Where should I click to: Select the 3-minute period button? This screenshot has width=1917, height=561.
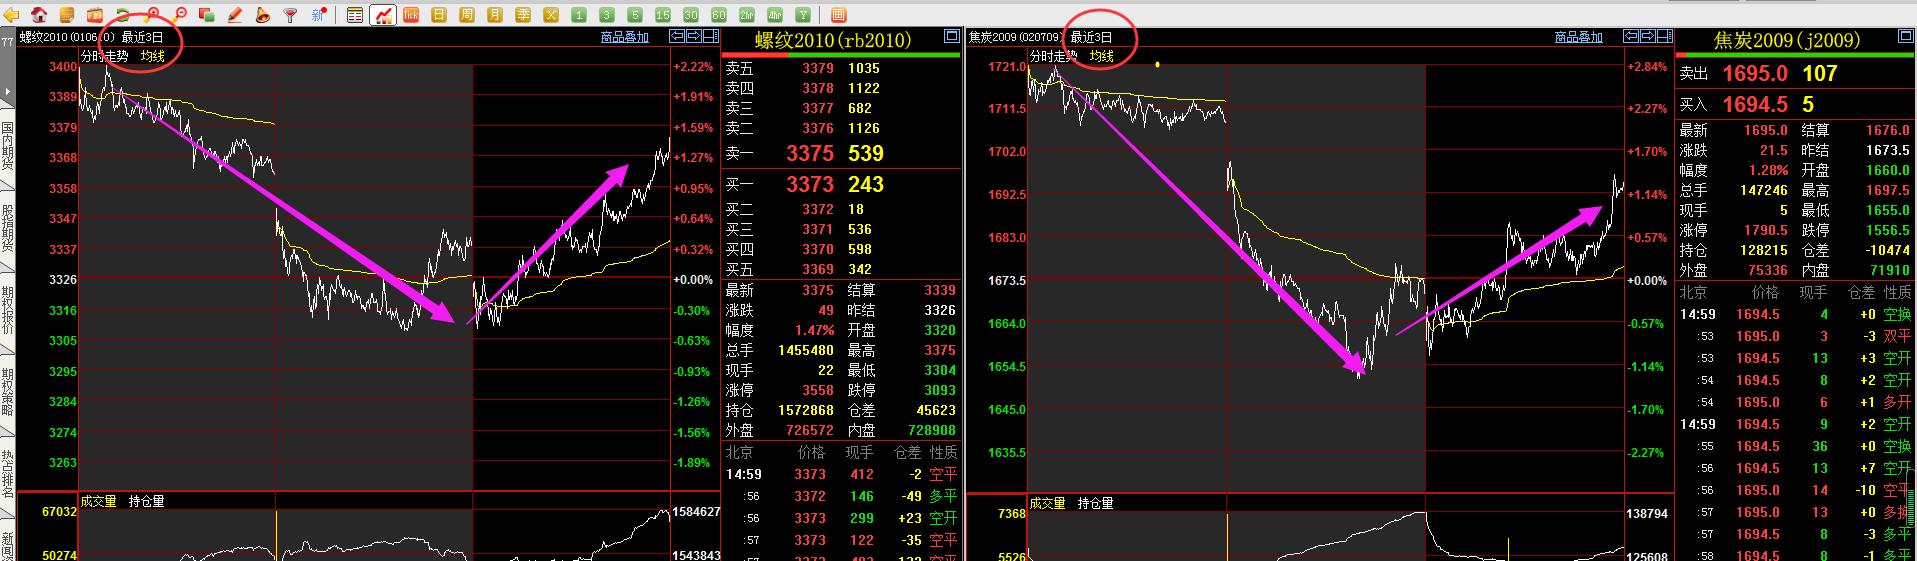click(x=607, y=15)
